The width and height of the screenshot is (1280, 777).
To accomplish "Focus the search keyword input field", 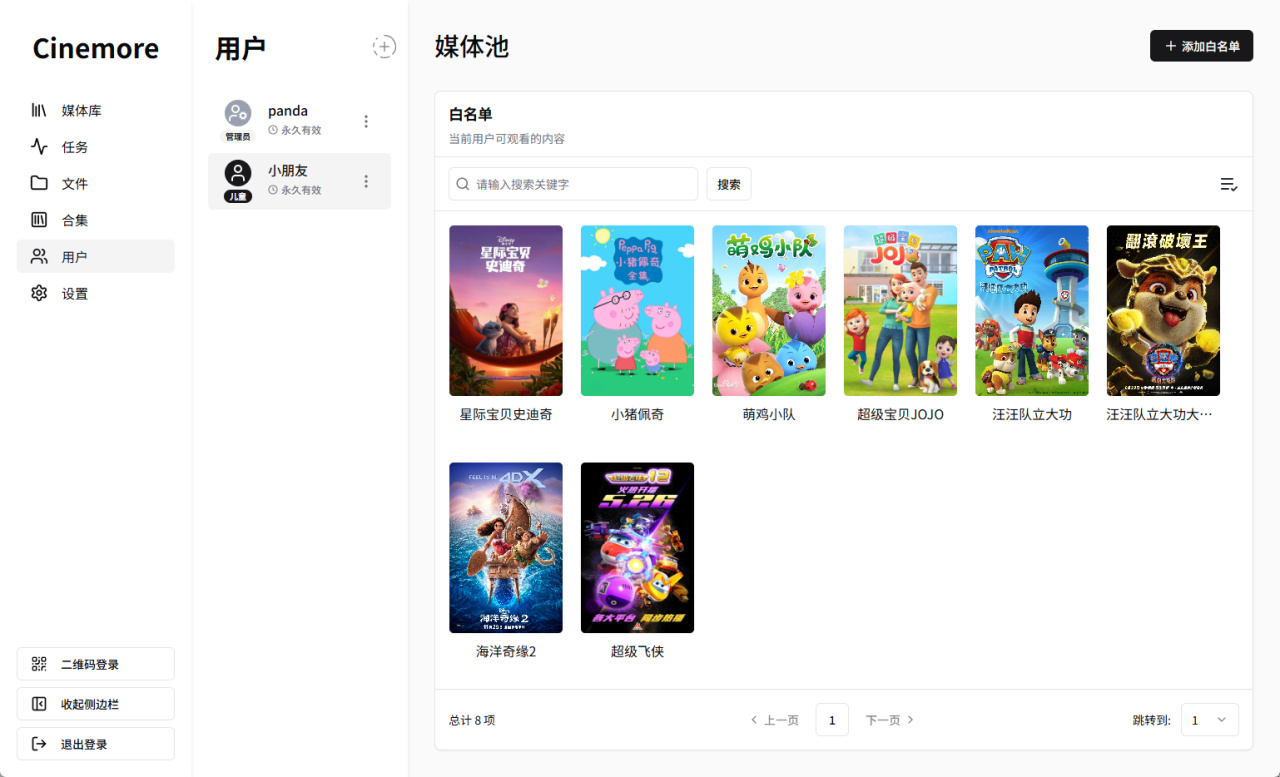I will [x=573, y=184].
